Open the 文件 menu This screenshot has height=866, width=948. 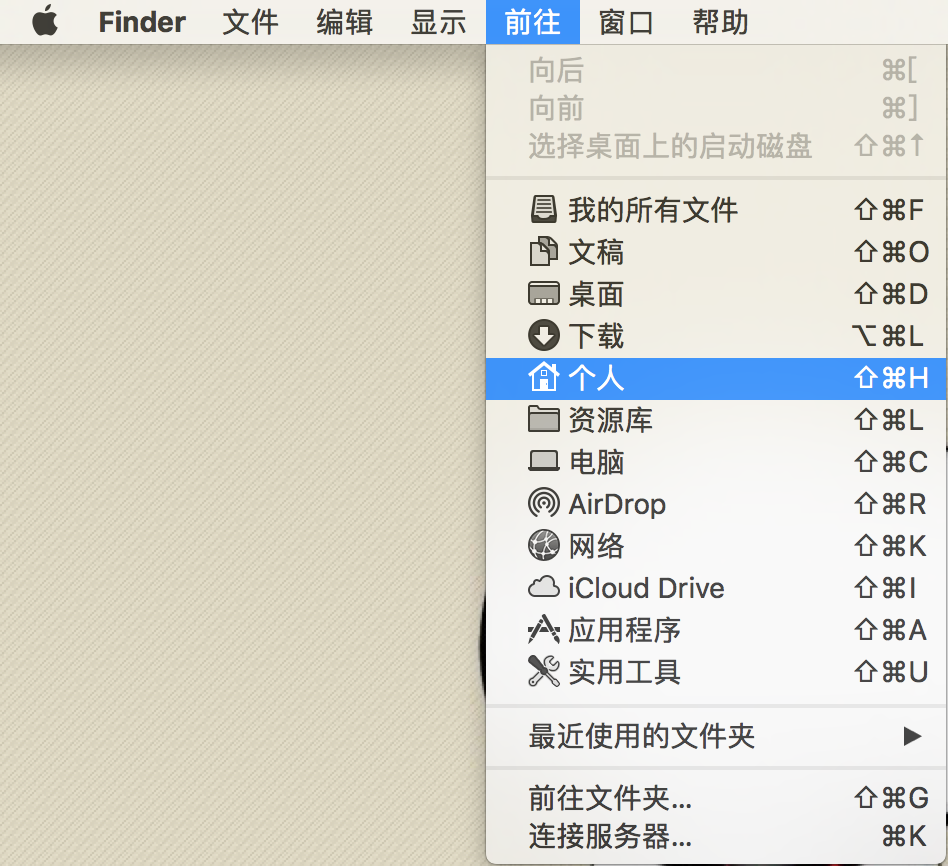coord(250,22)
